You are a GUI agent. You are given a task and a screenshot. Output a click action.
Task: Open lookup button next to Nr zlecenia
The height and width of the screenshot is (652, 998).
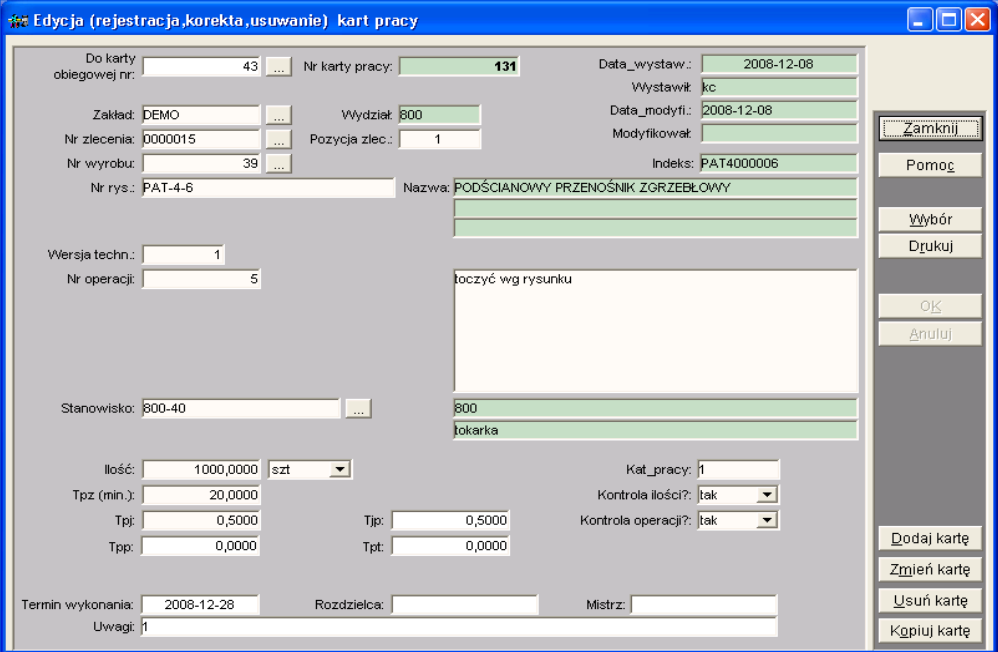coord(279,139)
